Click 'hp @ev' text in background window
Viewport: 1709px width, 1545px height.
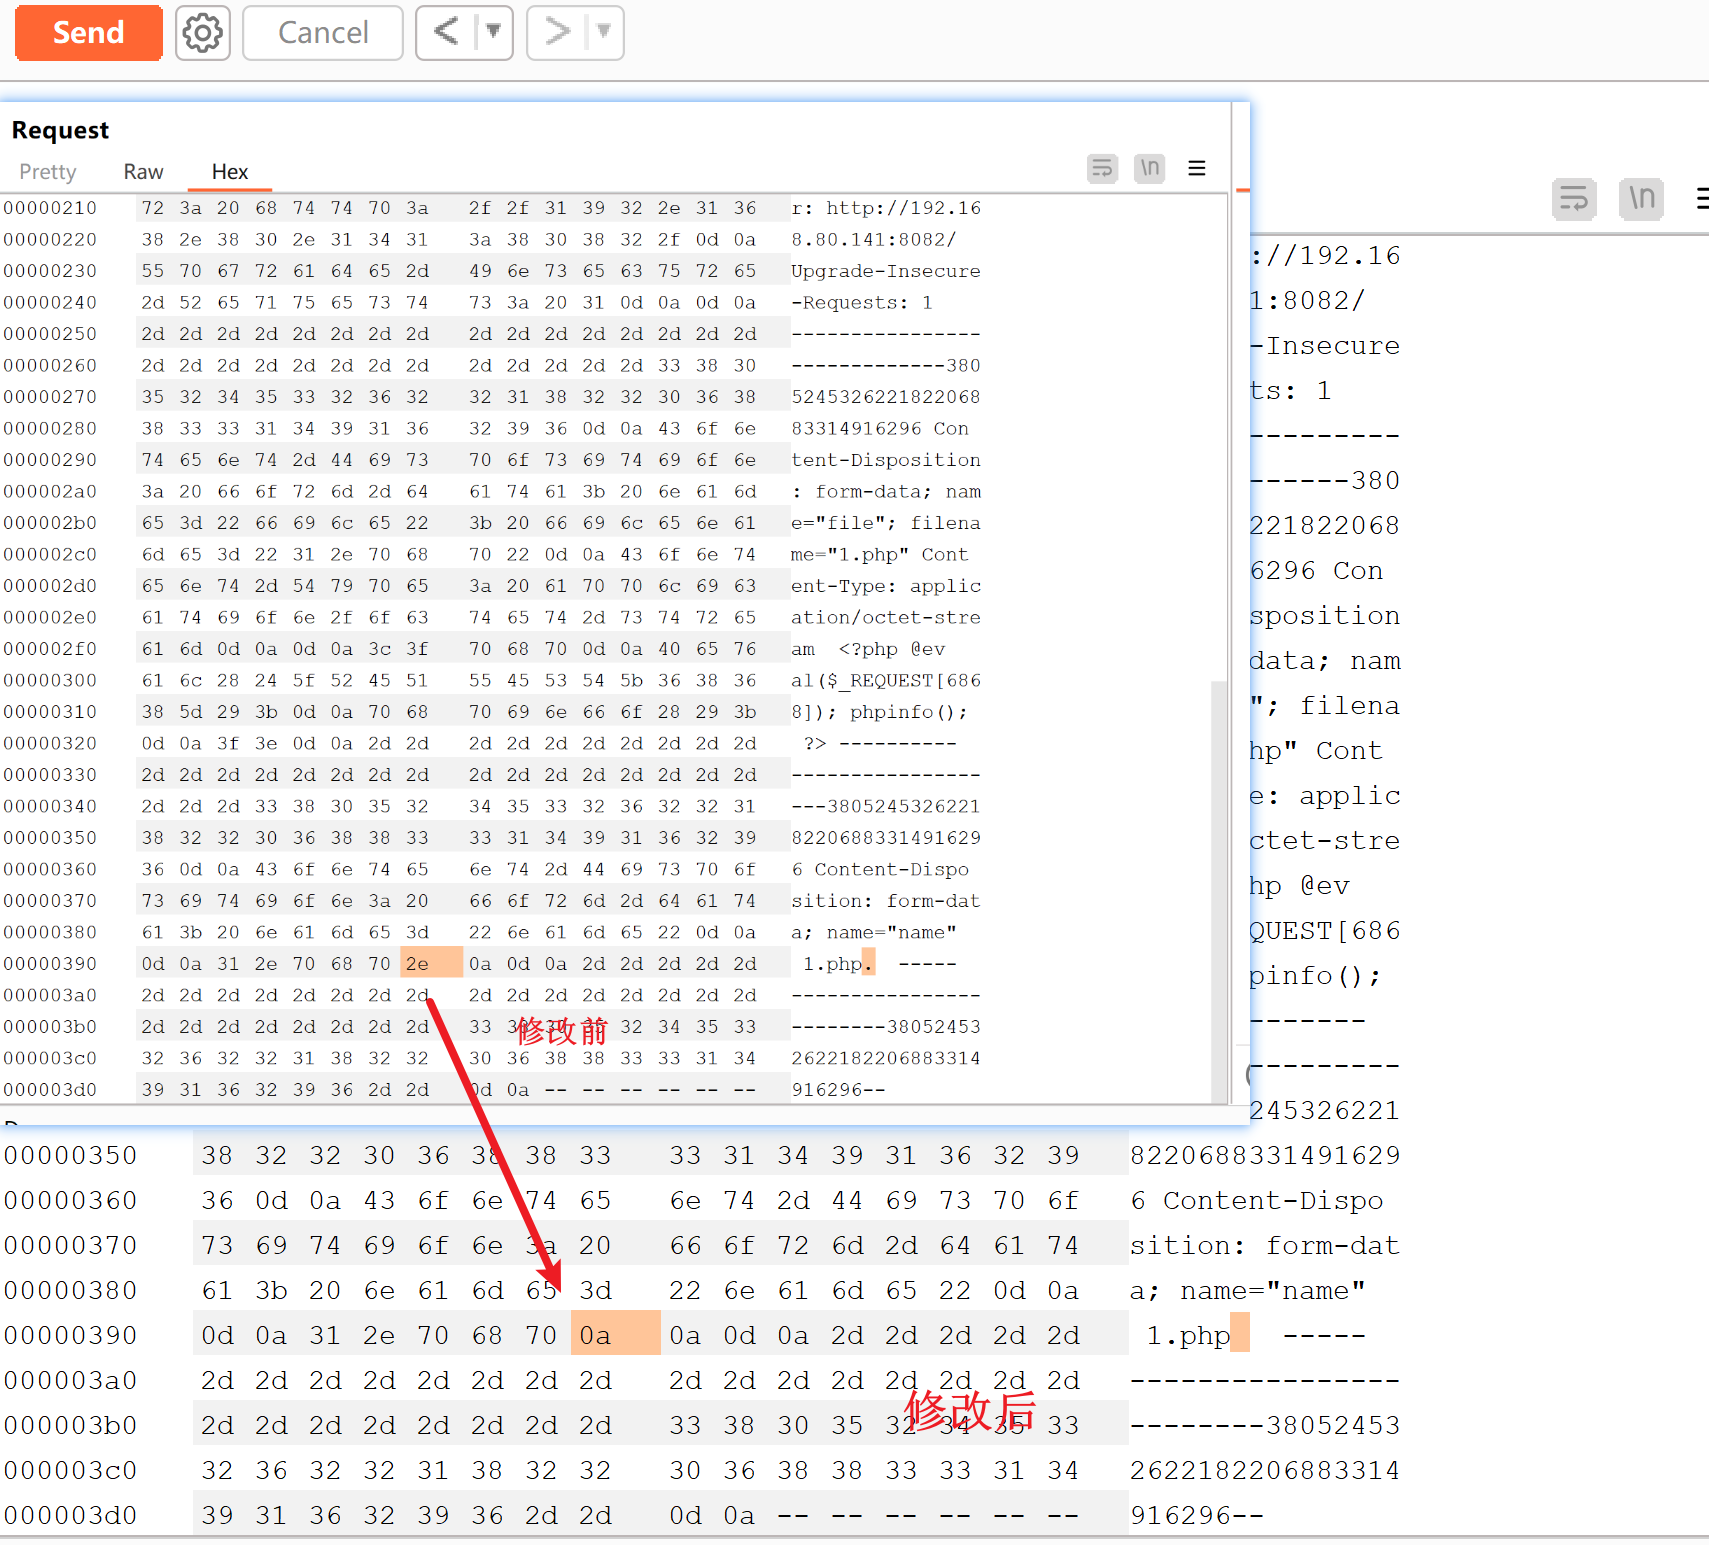click(1300, 886)
